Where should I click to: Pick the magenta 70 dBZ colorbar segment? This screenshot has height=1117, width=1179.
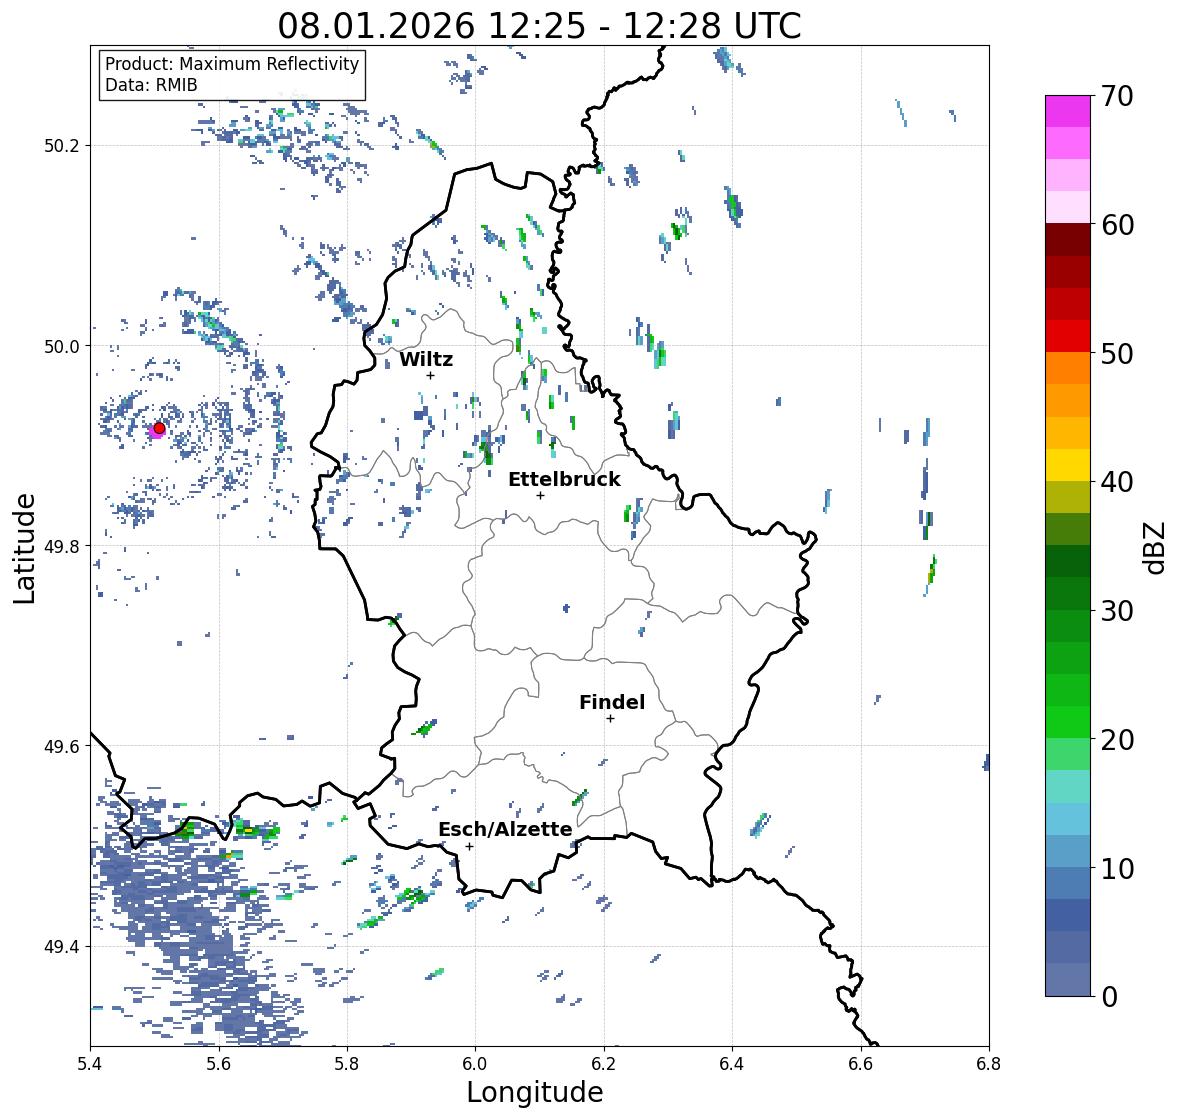point(1068,111)
